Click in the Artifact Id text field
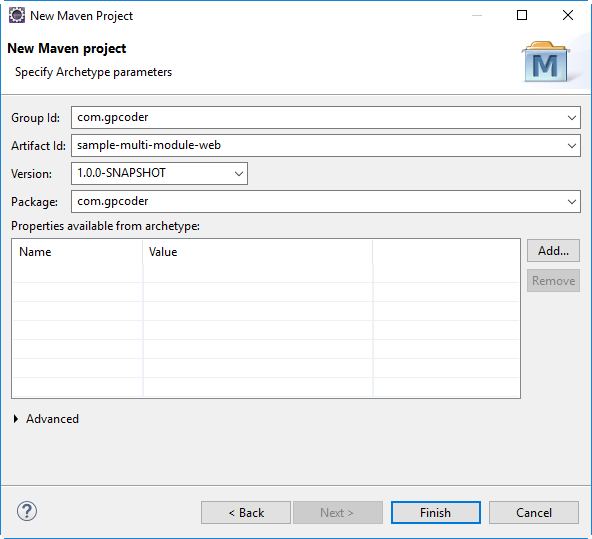 [319, 146]
